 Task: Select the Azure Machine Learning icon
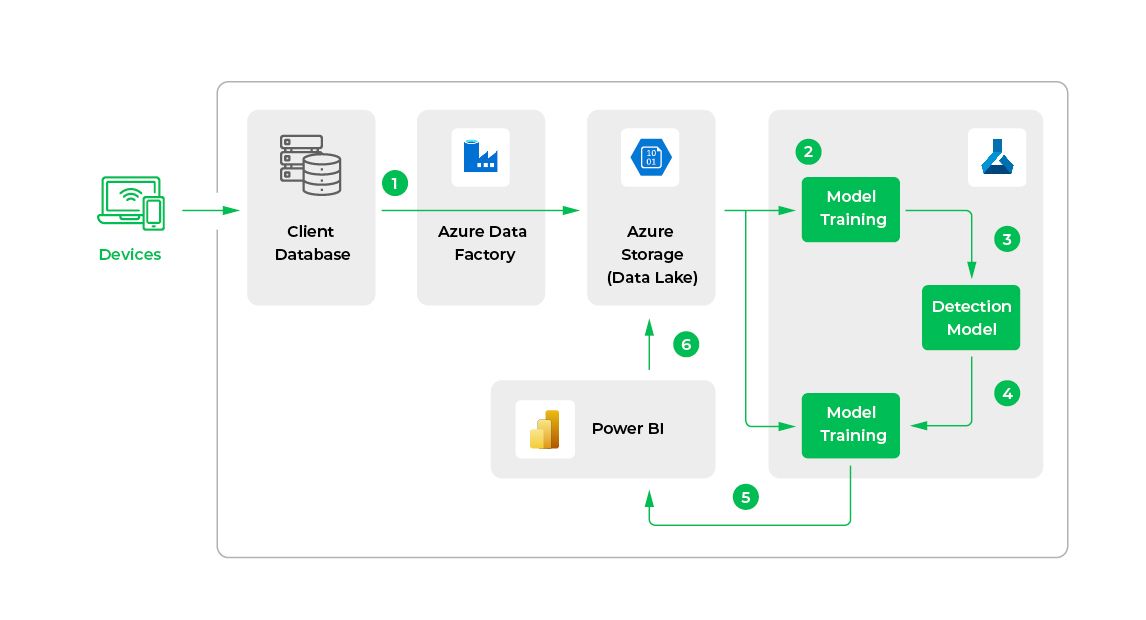click(997, 157)
